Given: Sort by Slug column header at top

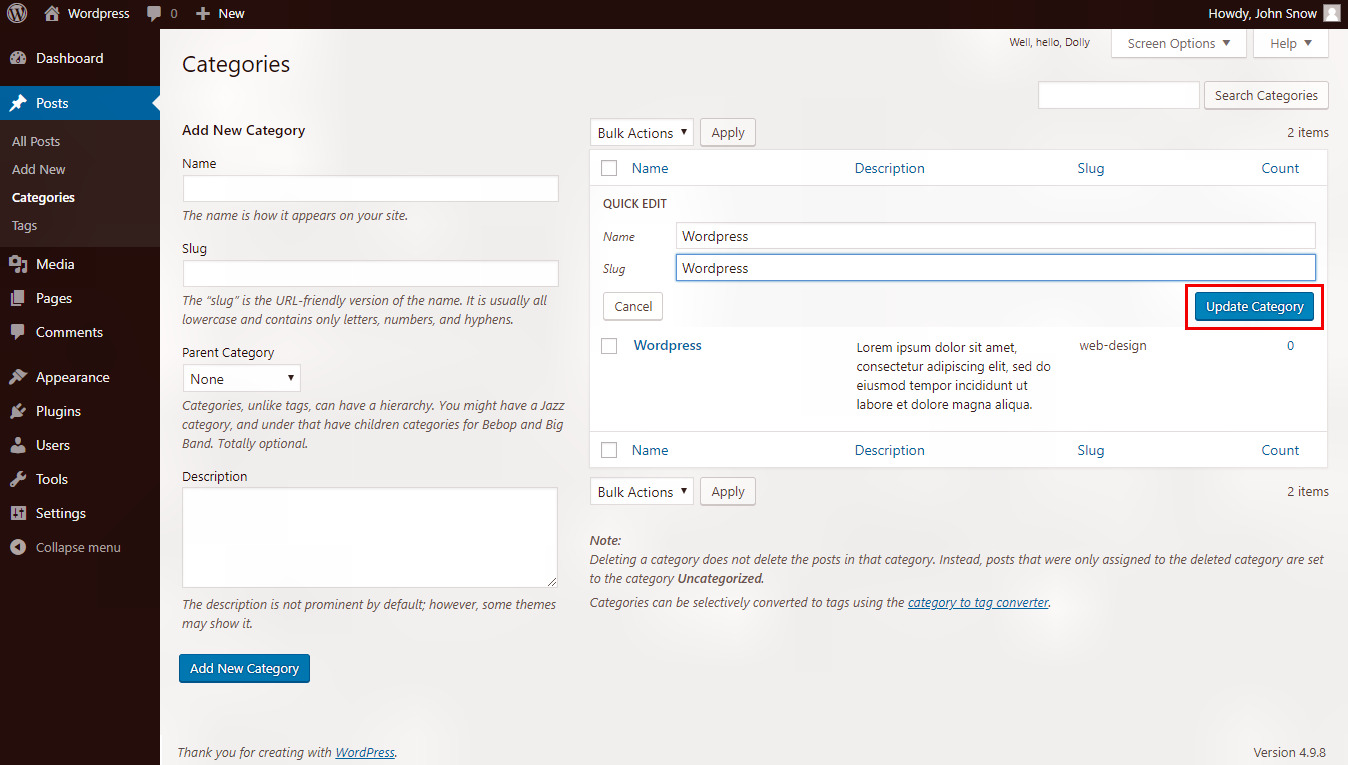Looking at the screenshot, I should click(x=1091, y=168).
